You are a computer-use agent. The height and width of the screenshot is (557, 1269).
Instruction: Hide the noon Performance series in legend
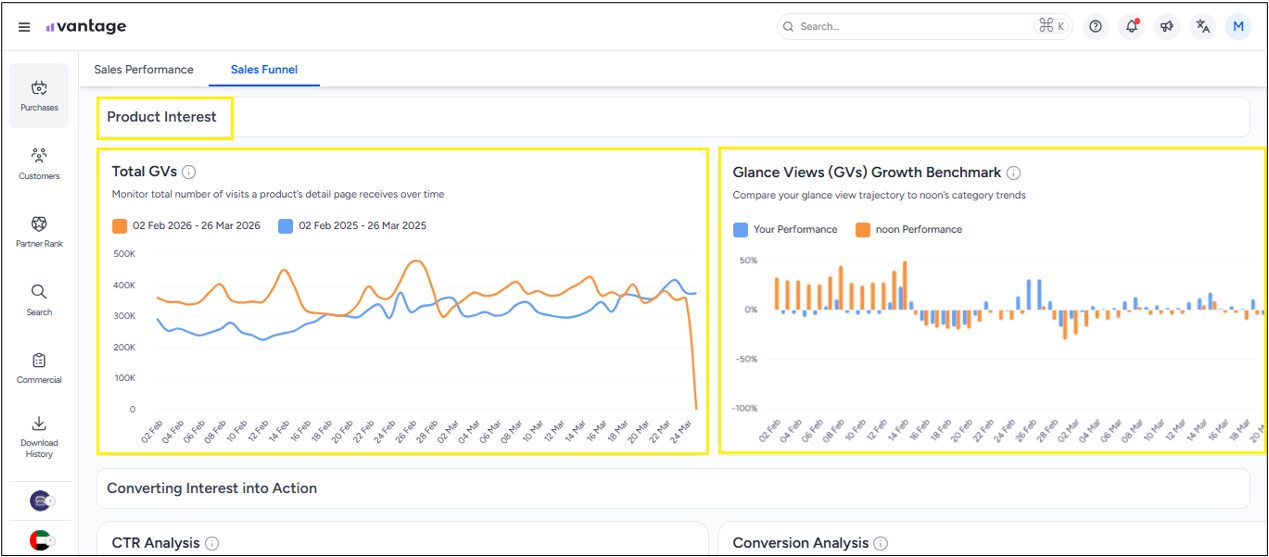click(x=908, y=230)
